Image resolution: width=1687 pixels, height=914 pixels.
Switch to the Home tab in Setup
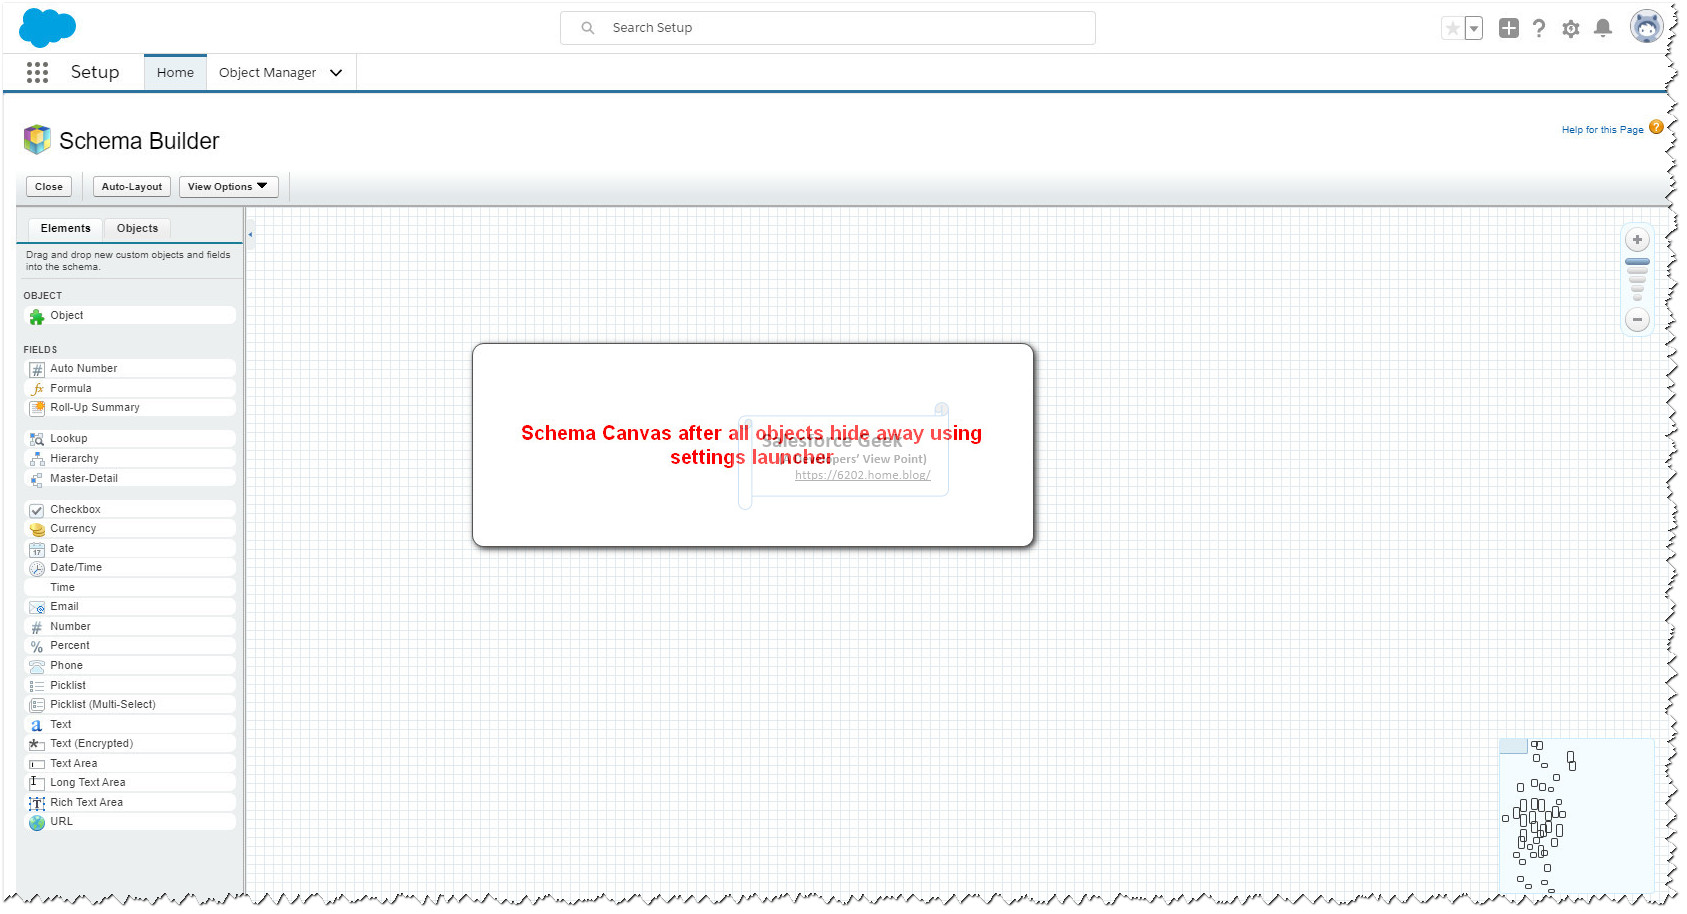(175, 72)
